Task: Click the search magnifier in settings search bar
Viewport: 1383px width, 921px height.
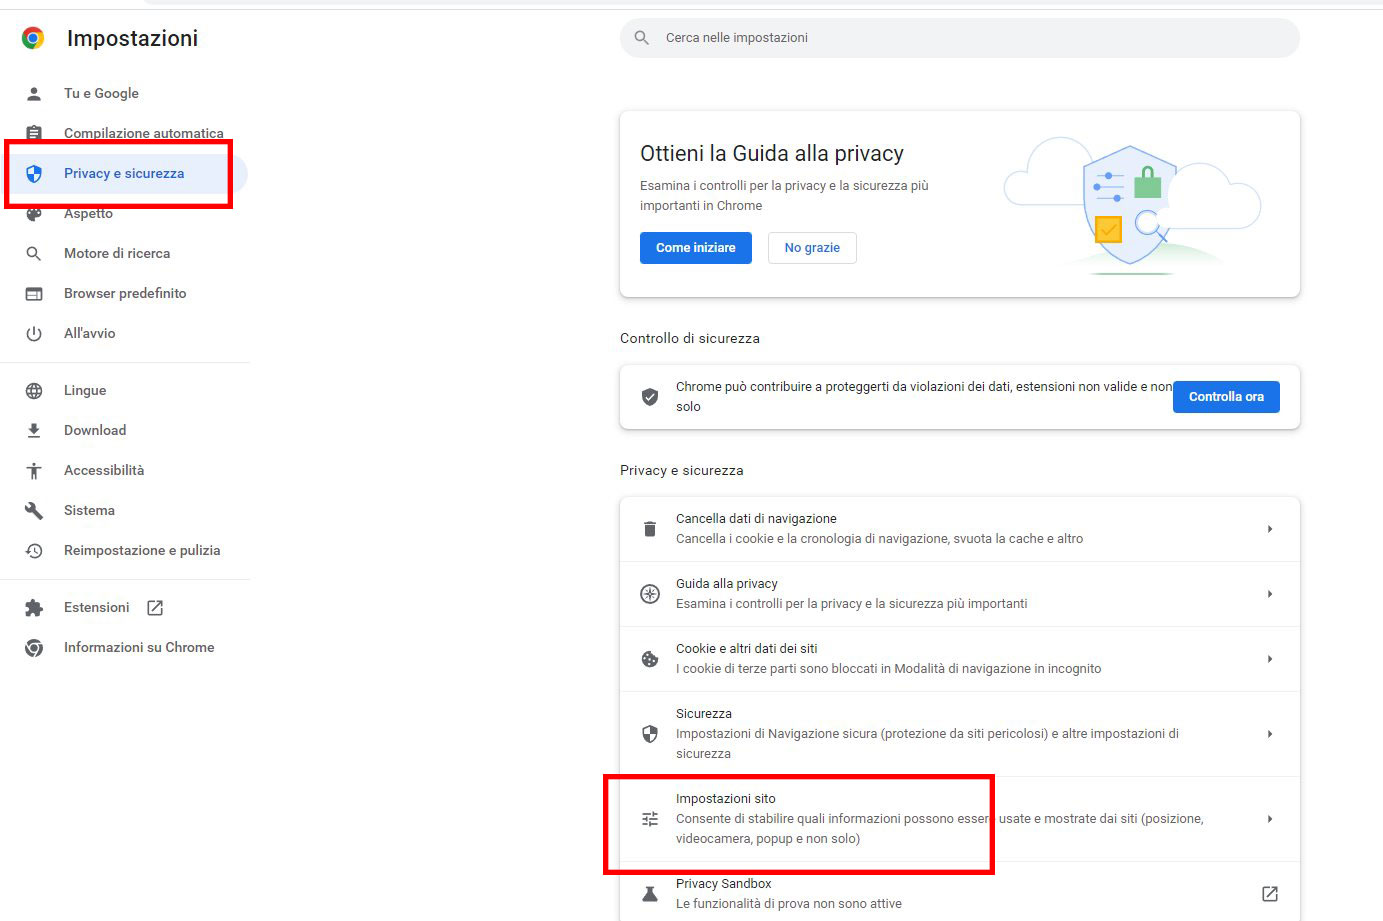Action: (642, 37)
